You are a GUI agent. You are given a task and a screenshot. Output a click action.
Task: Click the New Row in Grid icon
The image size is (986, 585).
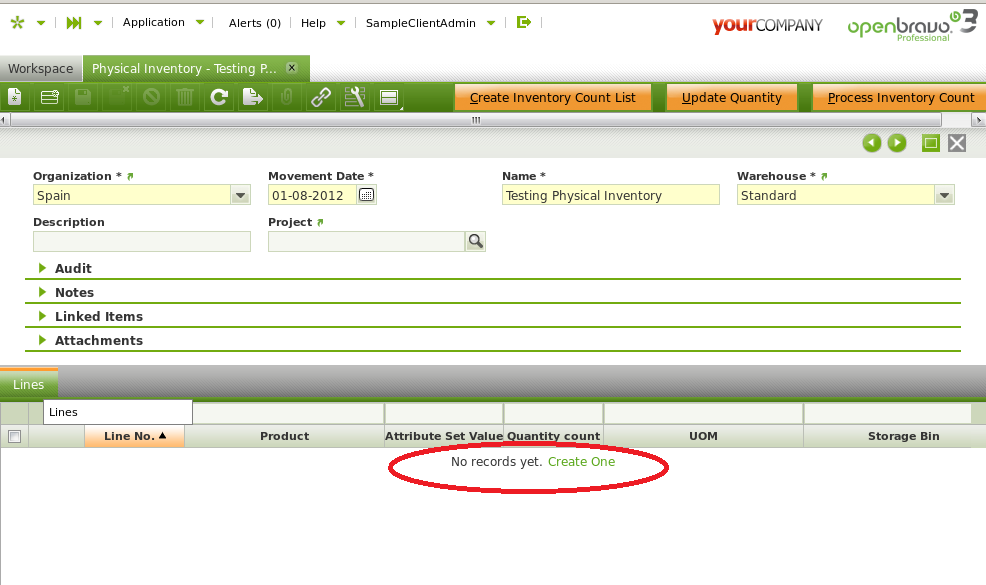tap(49, 97)
